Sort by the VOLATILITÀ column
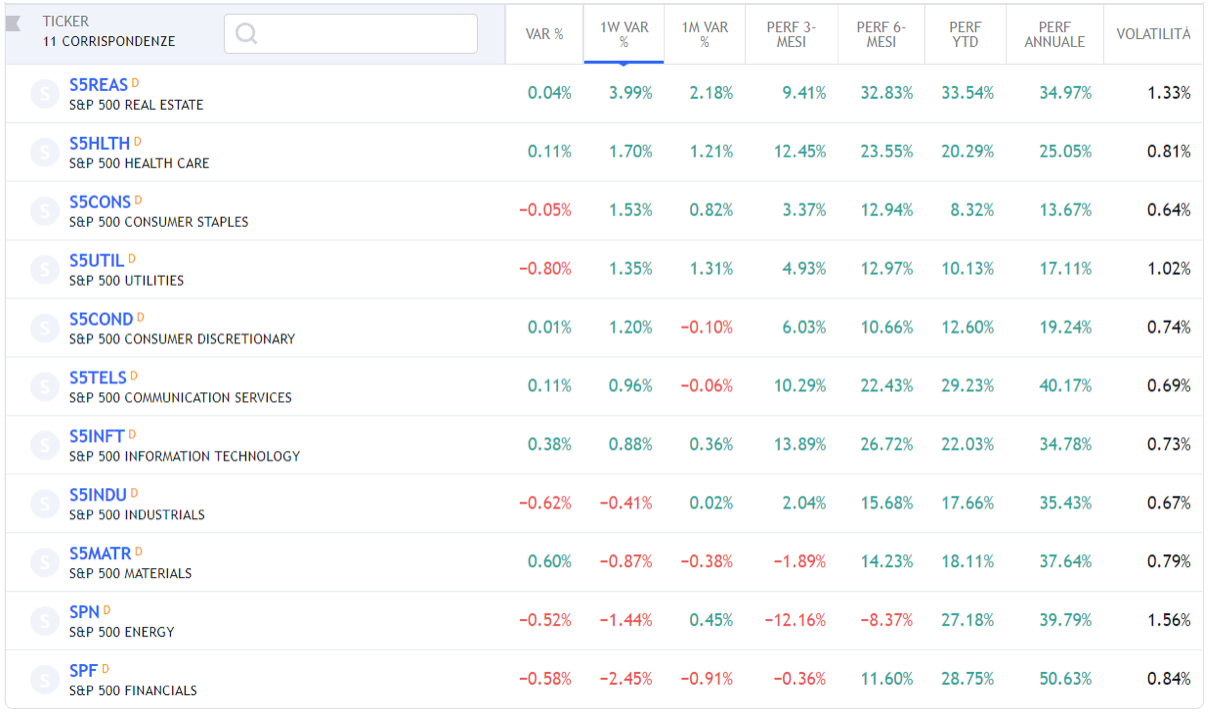 [x=1153, y=34]
